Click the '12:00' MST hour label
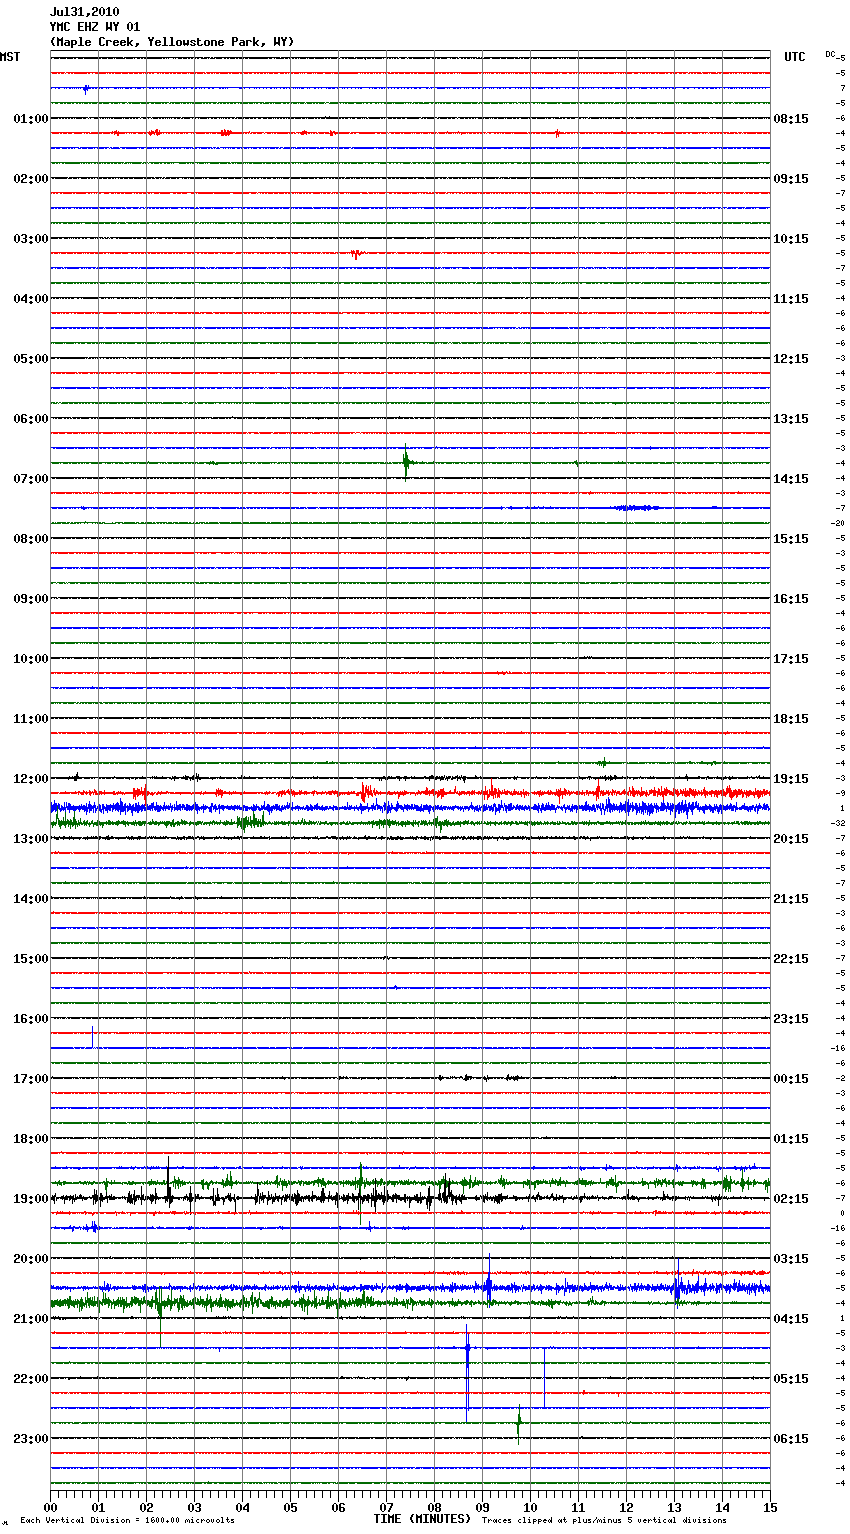850x1534 pixels. 31,779
